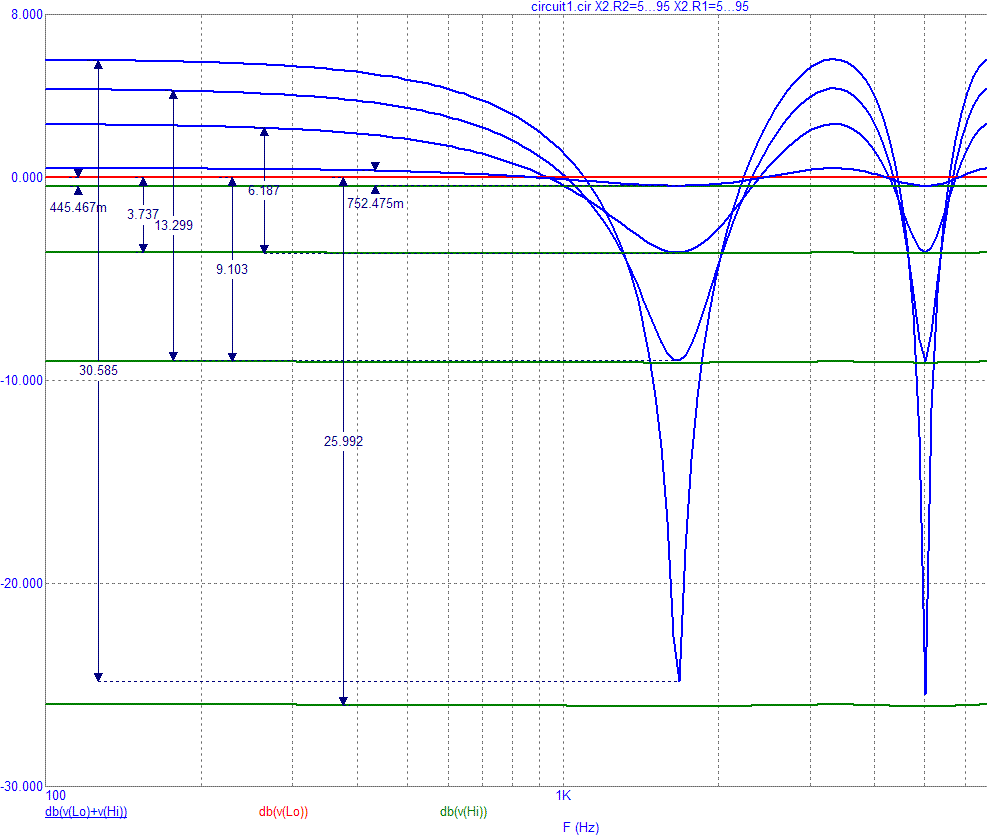Click the db(v(Lo)) red legend label
Viewport: 987px width, 837px height.
point(283,812)
